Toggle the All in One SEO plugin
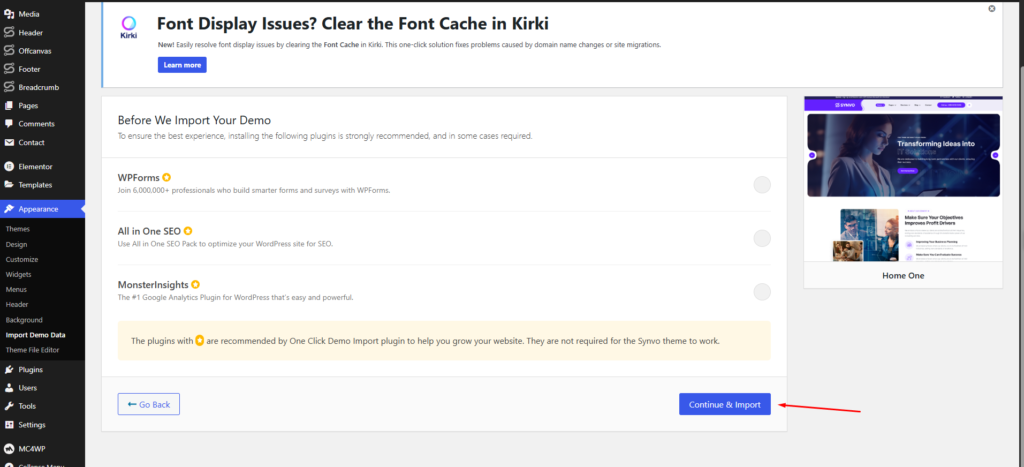1024x467 pixels. coord(762,238)
